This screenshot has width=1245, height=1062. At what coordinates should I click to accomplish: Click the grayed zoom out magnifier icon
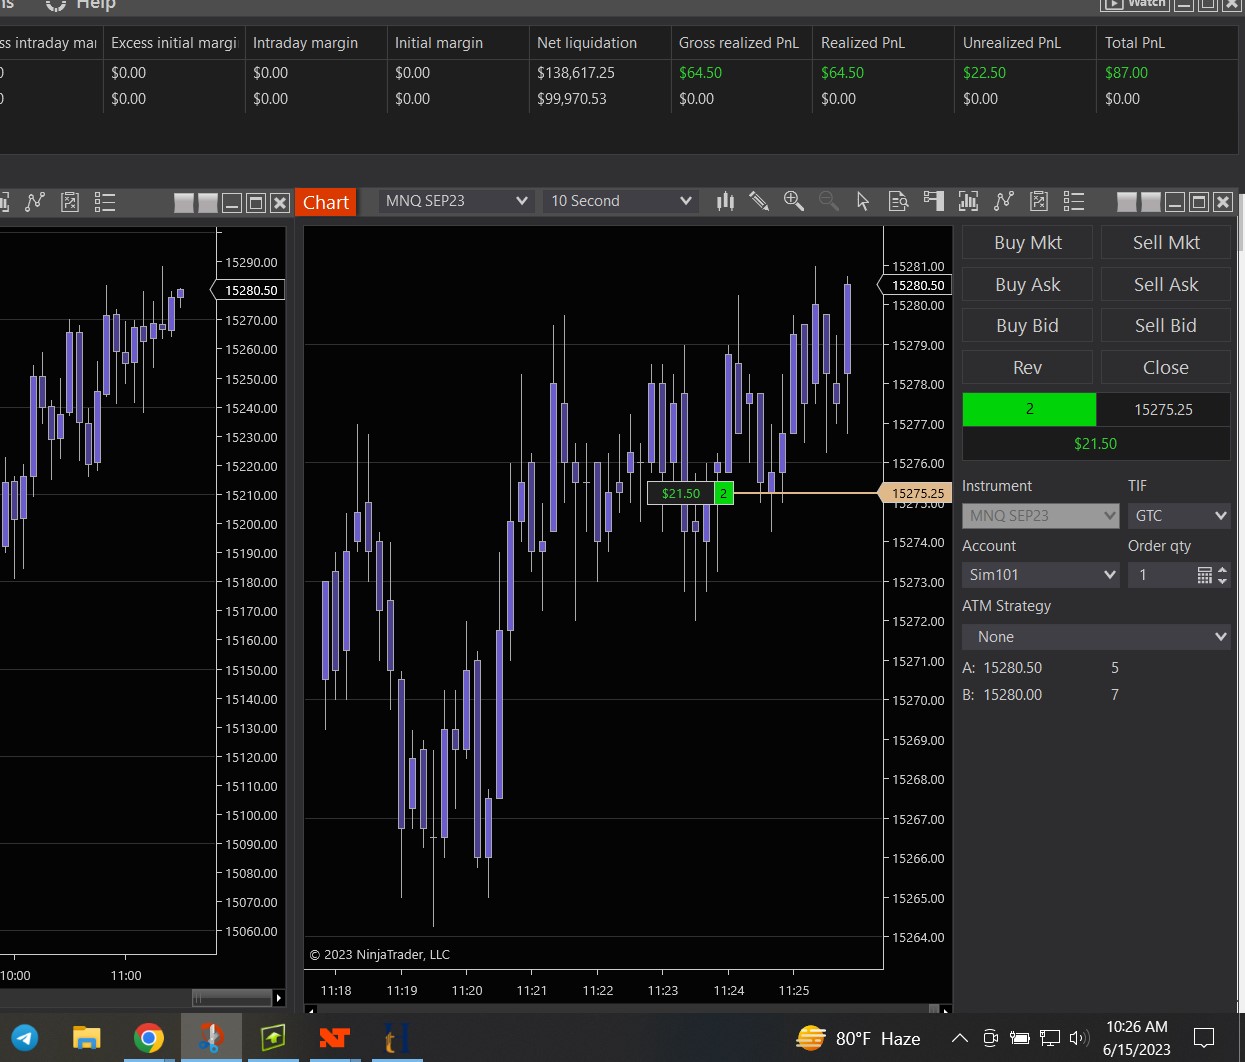point(829,201)
